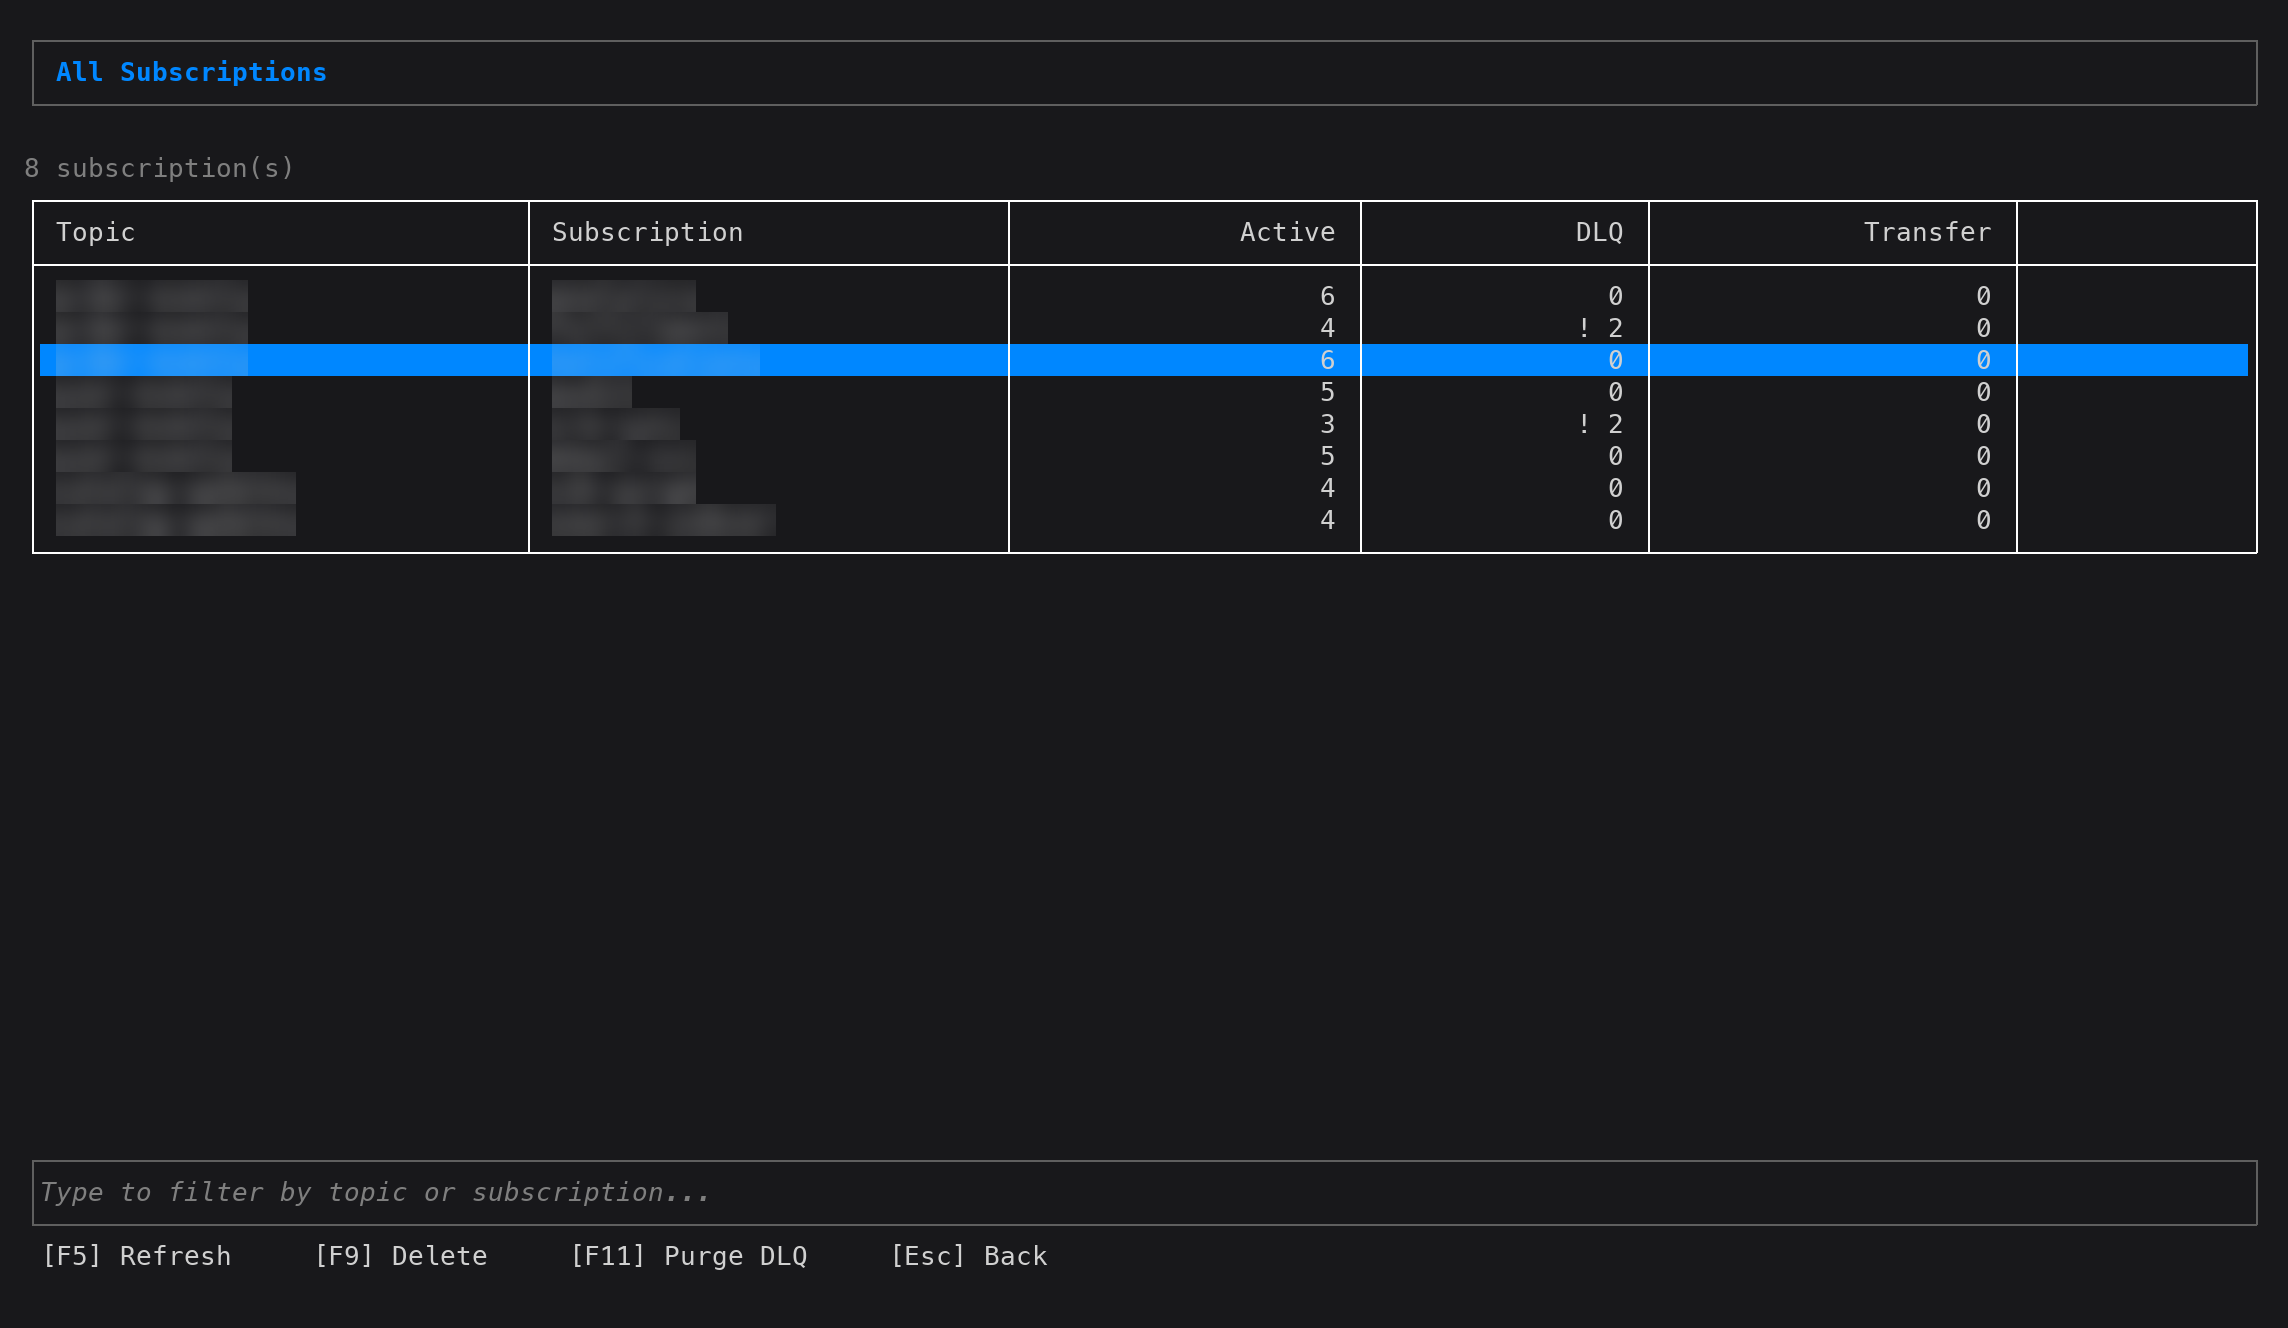This screenshot has height=1328, width=2288.
Task: Click the '! 2' DLQ value in row with Active 3
Action: point(1600,424)
